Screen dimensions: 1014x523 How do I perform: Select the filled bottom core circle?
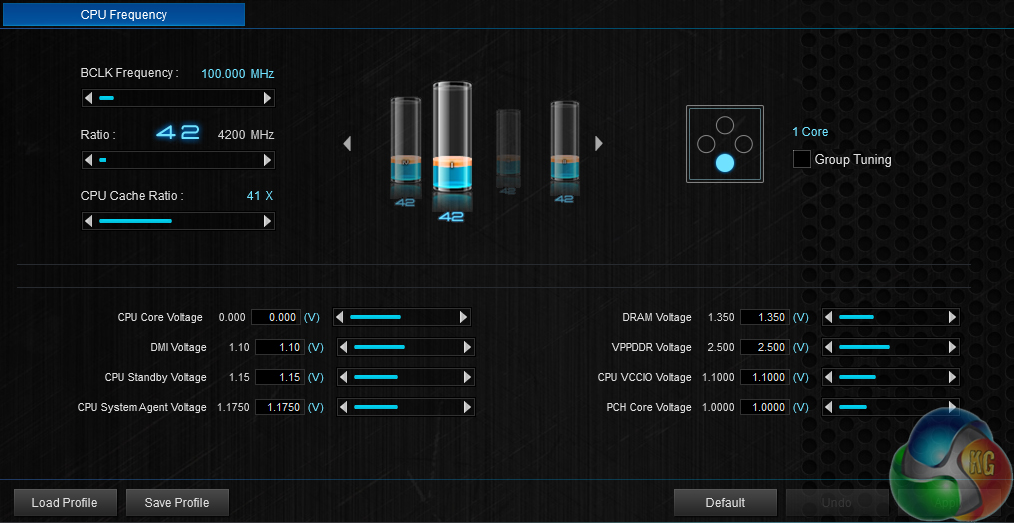pos(725,163)
